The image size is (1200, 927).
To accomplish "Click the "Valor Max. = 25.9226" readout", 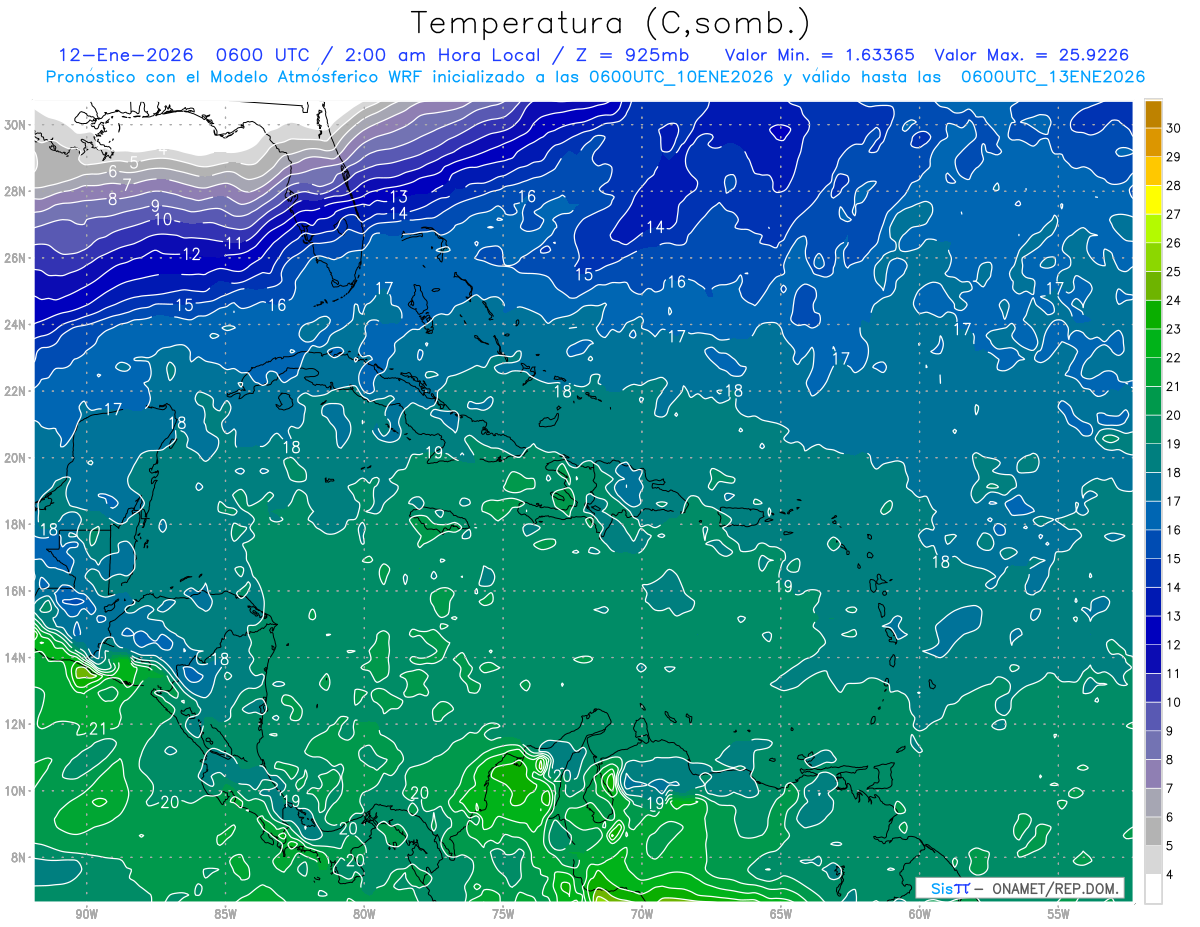I will [x=1033, y=55].
